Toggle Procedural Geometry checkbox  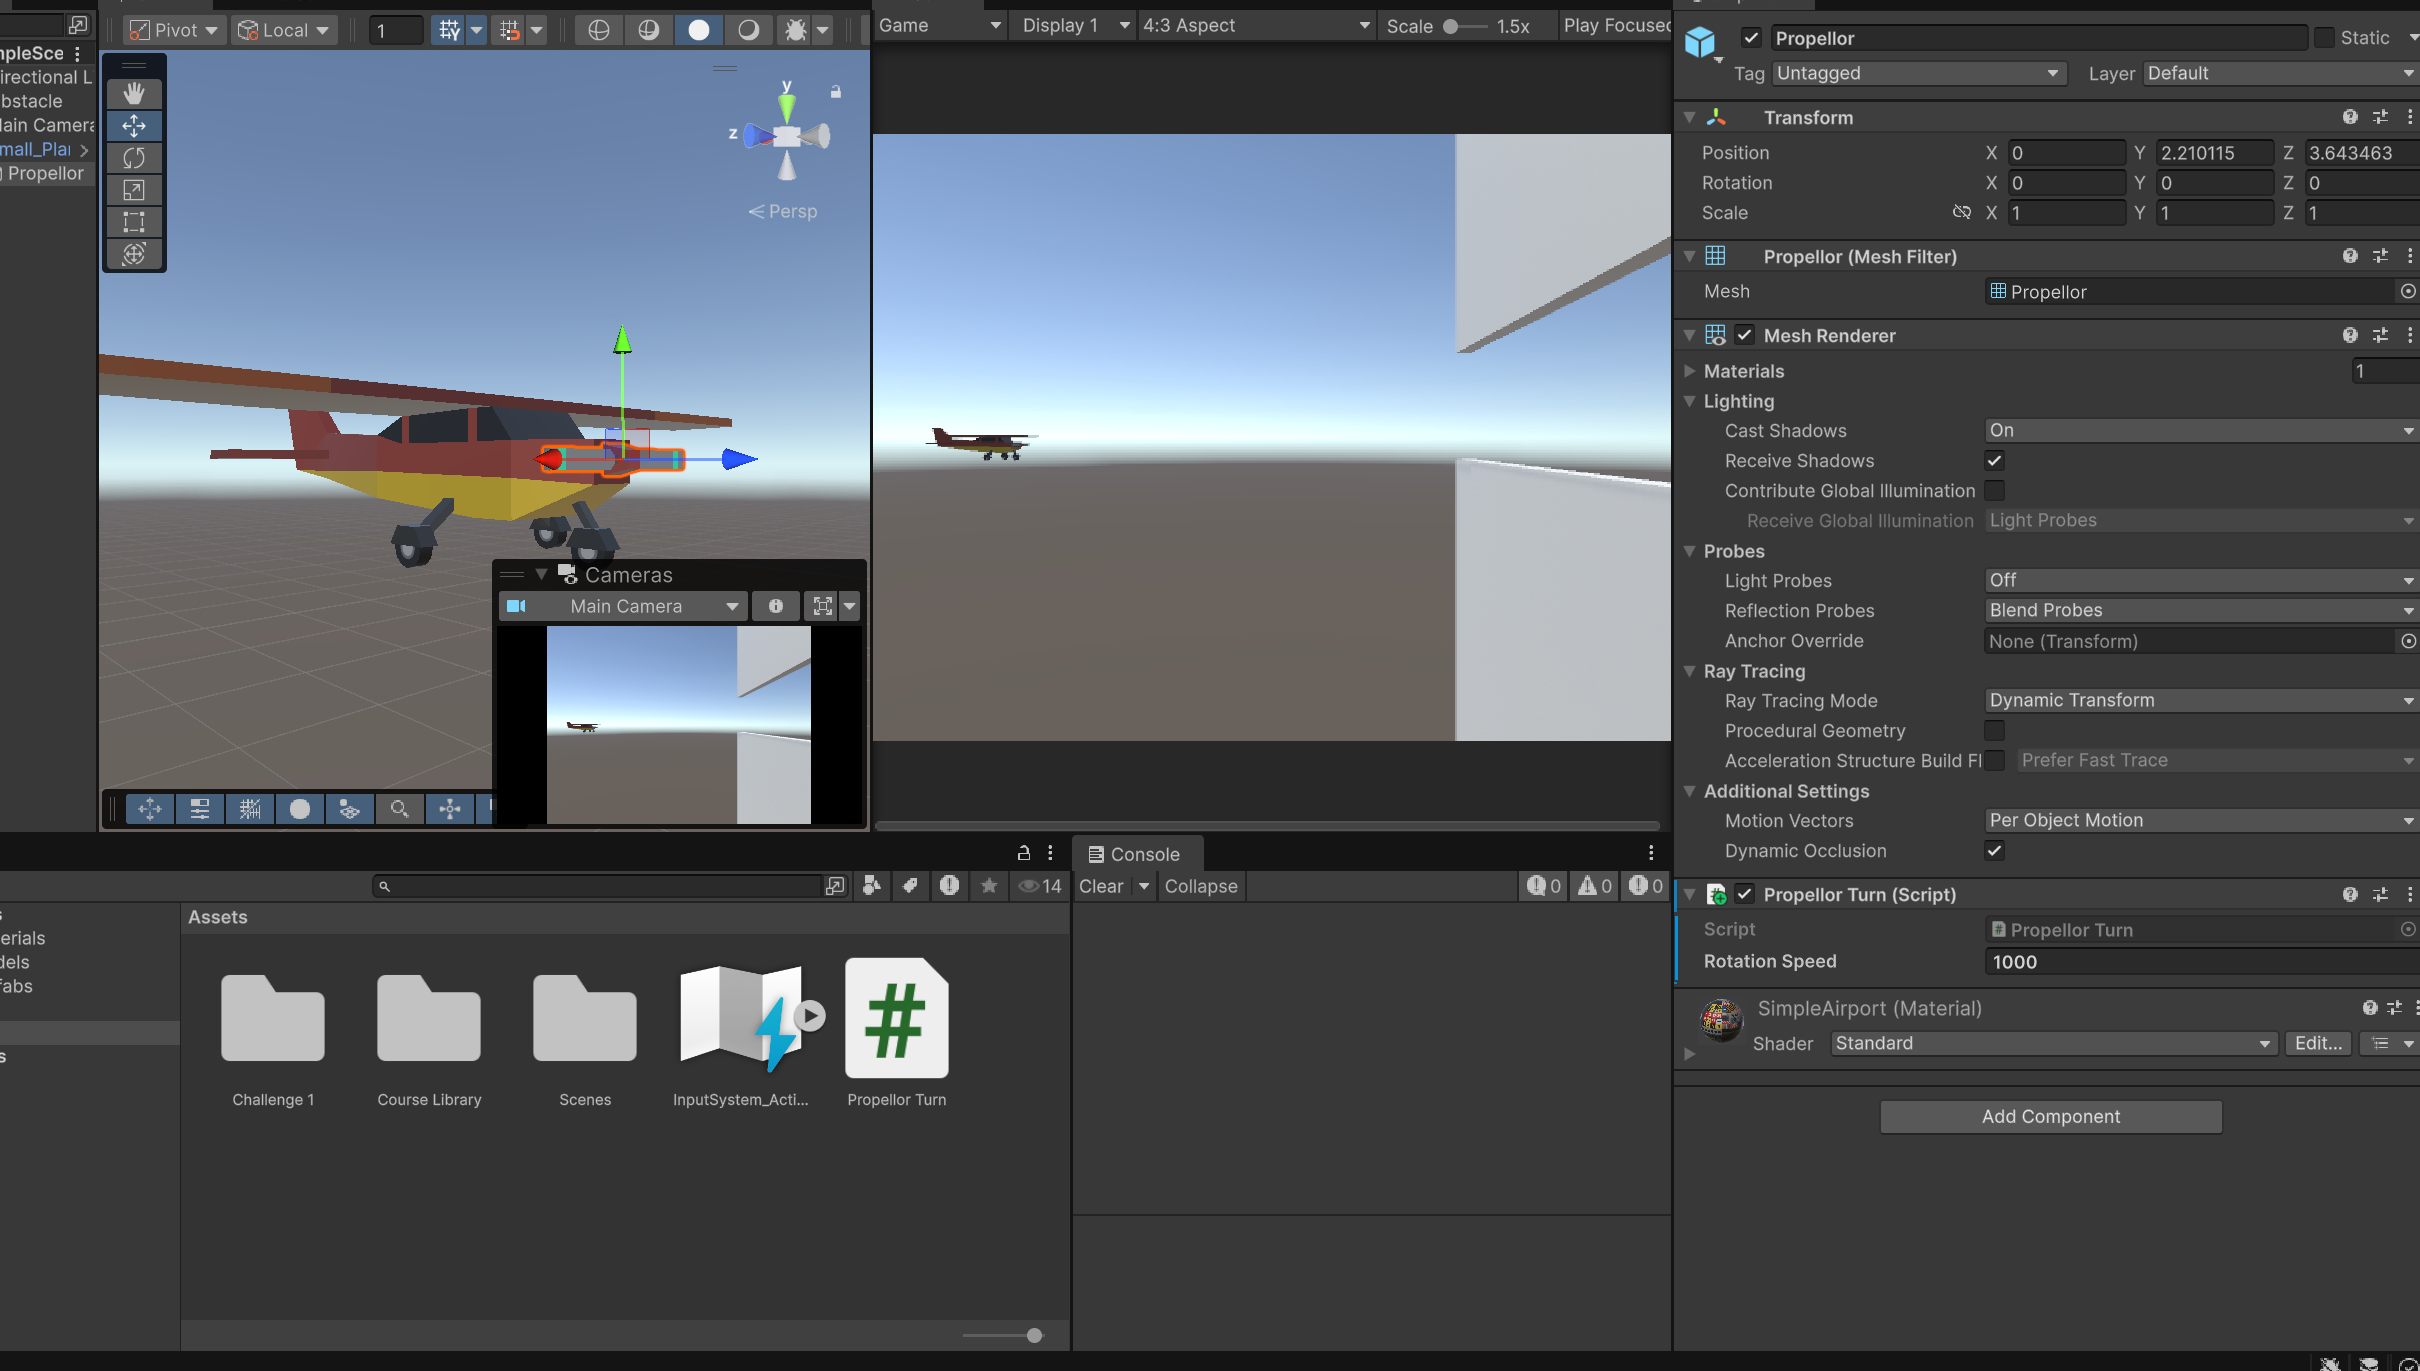tap(1994, 731)
